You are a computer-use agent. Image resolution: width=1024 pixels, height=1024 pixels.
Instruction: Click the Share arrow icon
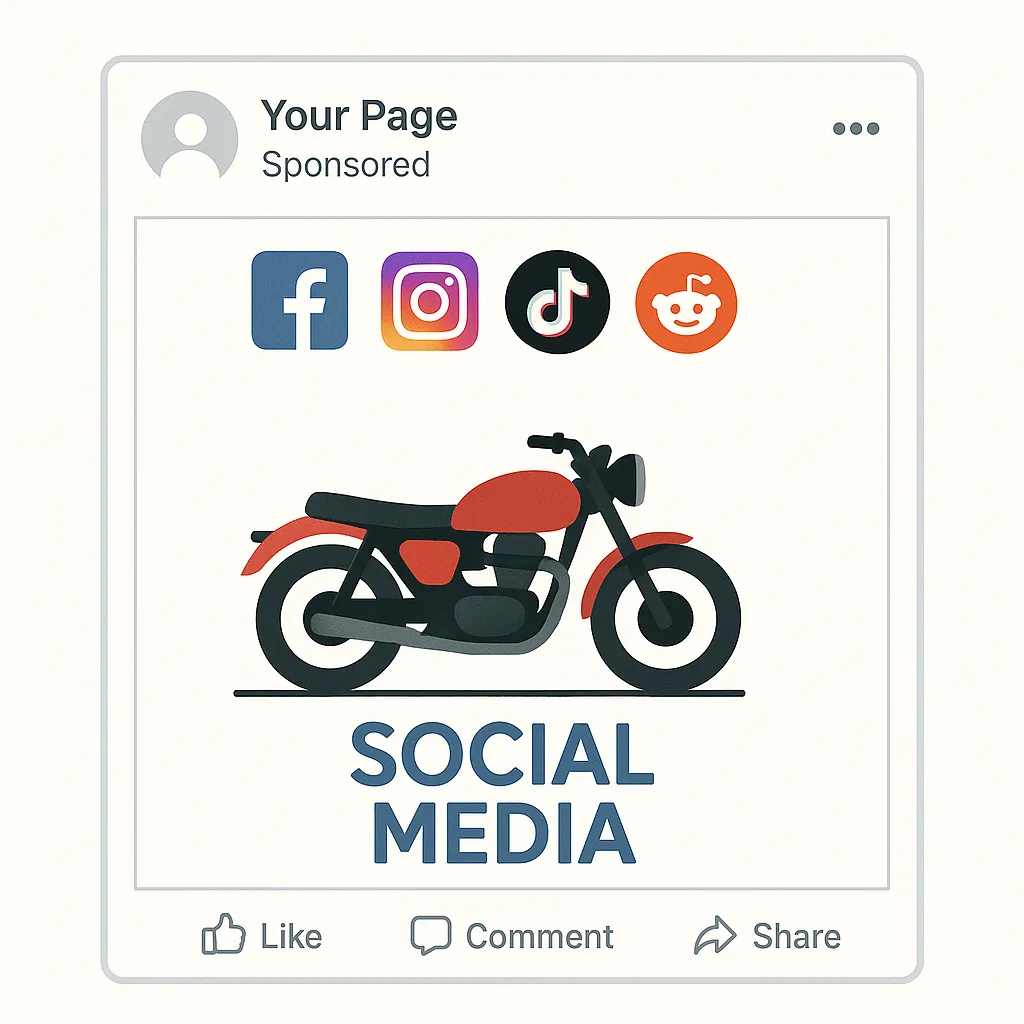tap(715, 935)
